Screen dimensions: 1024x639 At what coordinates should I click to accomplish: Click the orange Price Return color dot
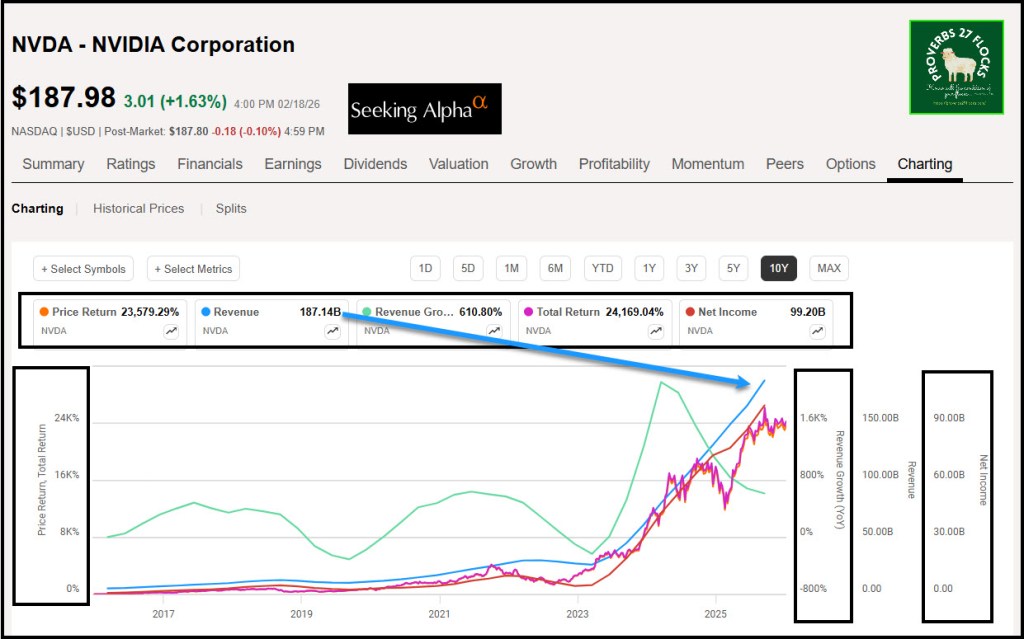pos(45,312)
